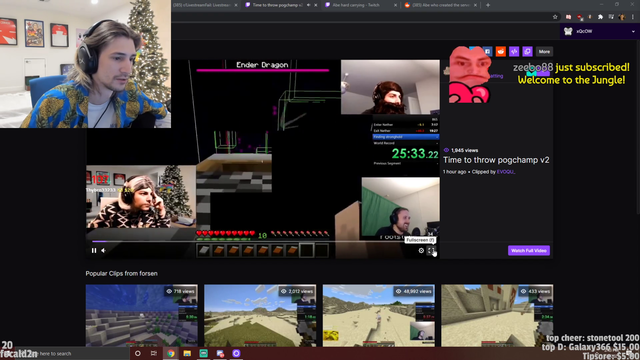This screenshot has height=360, width=640.
Task: Bookmark this page with the star icon
Action: click(x=555, y=17)
